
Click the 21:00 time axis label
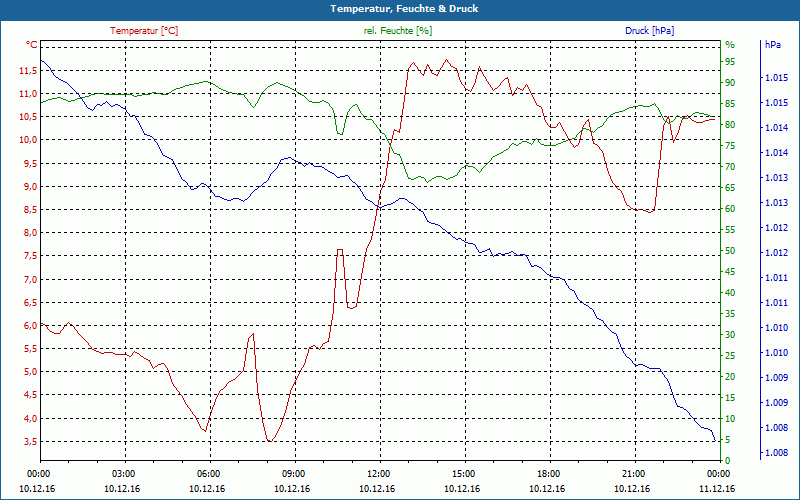(636, 473)
